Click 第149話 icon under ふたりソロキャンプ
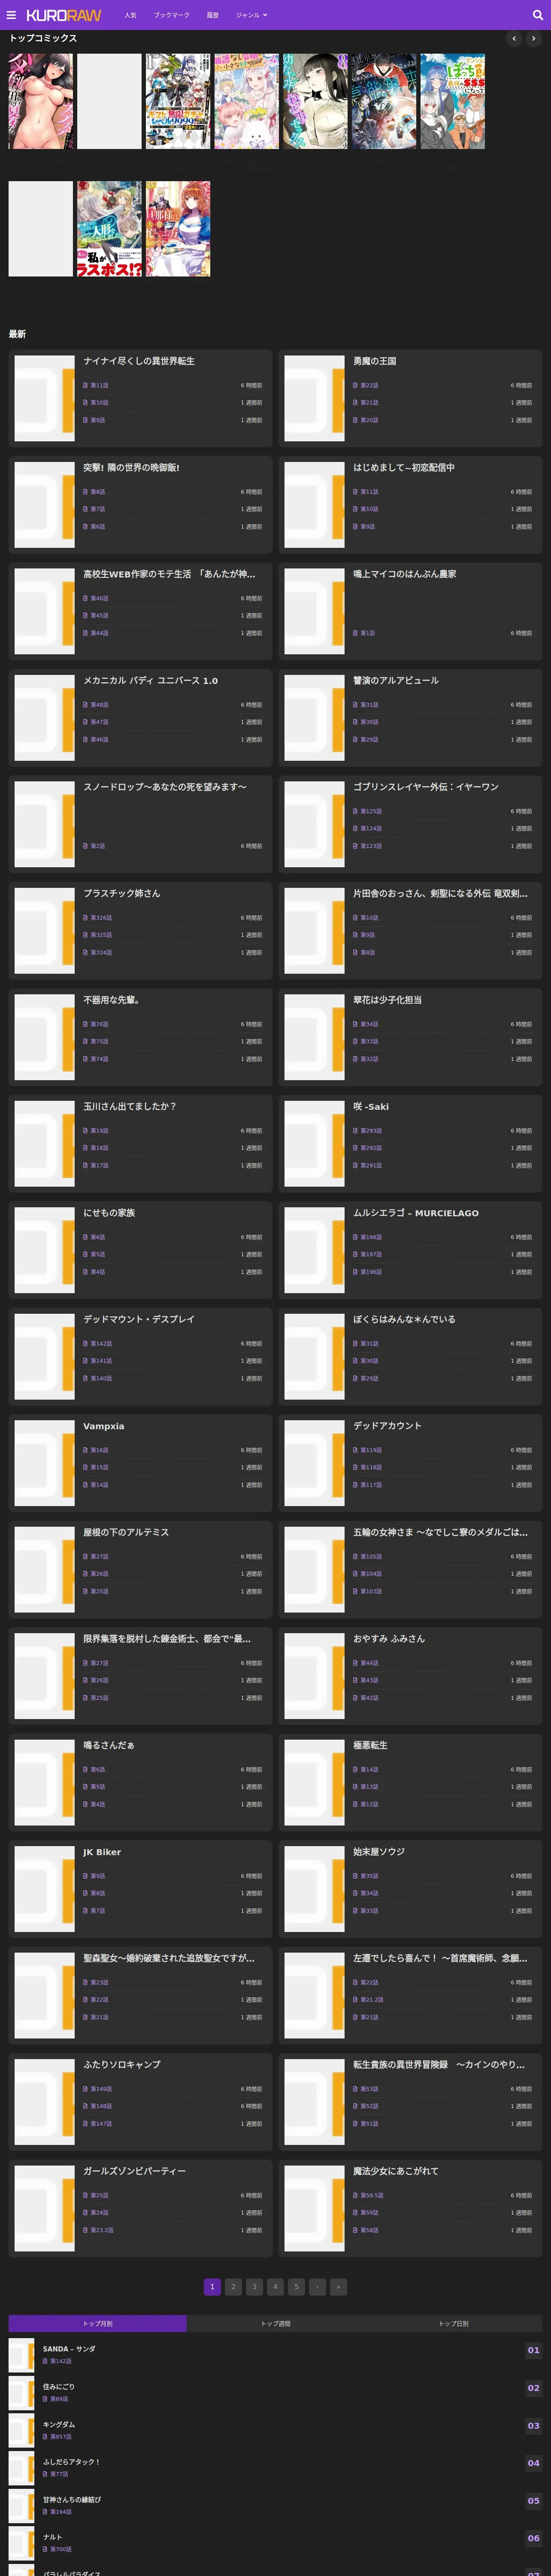551x2576 pixels. [x=85, y=2089]
